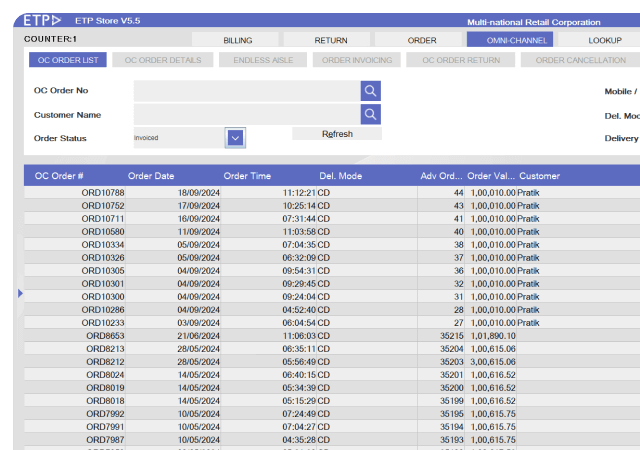This screenshot has height=450, width=640.
Task: Select the OC ORDER LIST sub-tab
Action: click(68, 60)
